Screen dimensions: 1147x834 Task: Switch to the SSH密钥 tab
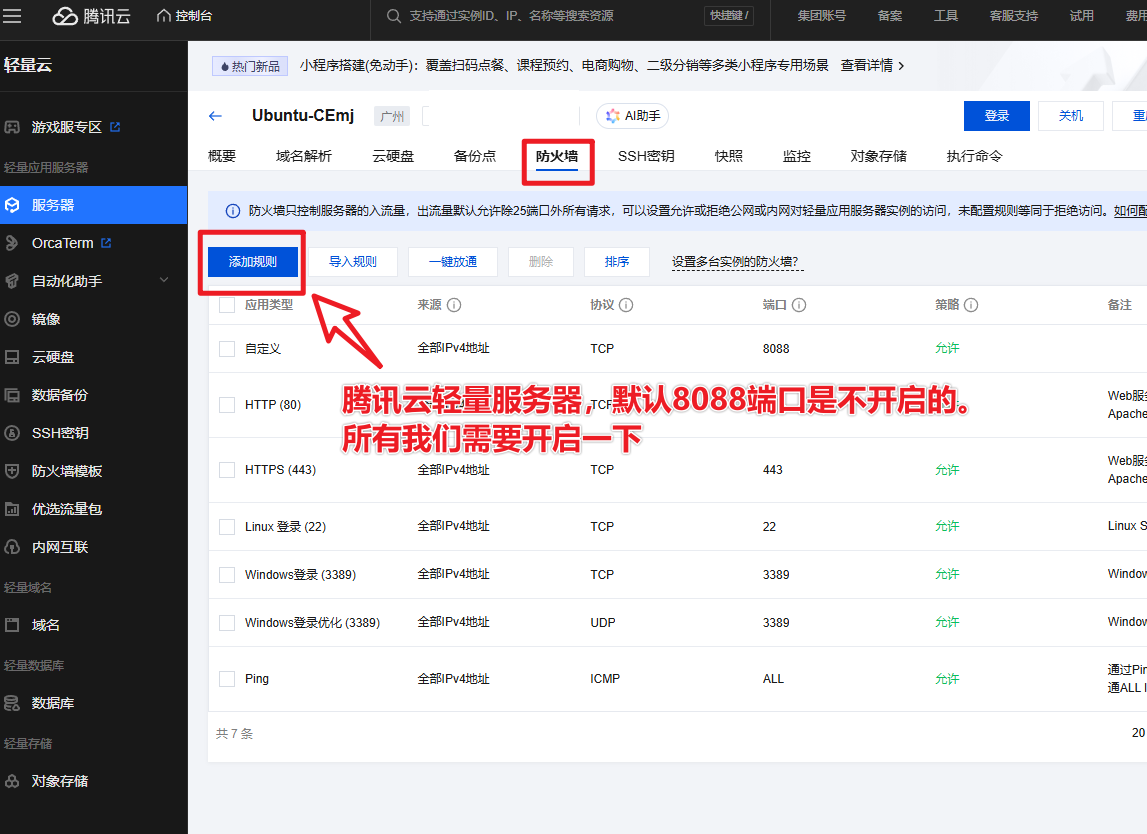(x=645, y=156)
